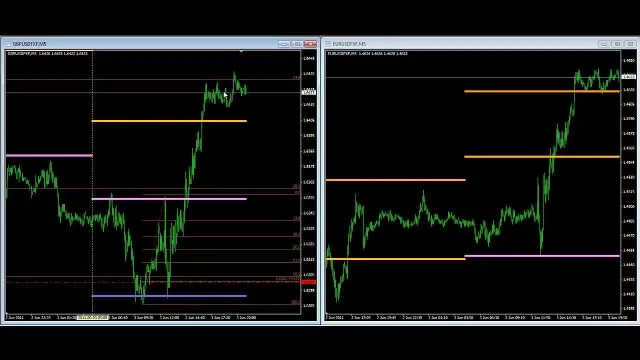Select the middle pink line on GBPUSD chart
This screenshot has height=360, width=640.
pyautogui.click(x=169, y=199)
